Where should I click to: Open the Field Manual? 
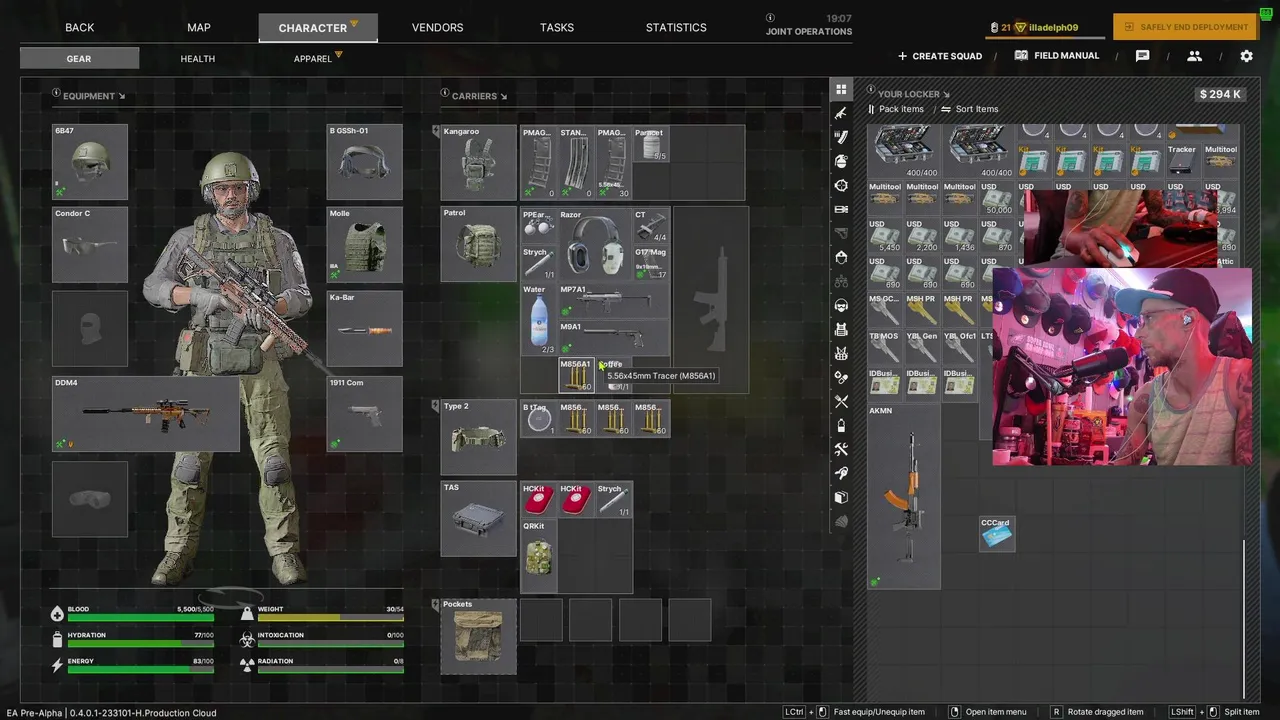pyautogui.click(x=1057, y=56)
